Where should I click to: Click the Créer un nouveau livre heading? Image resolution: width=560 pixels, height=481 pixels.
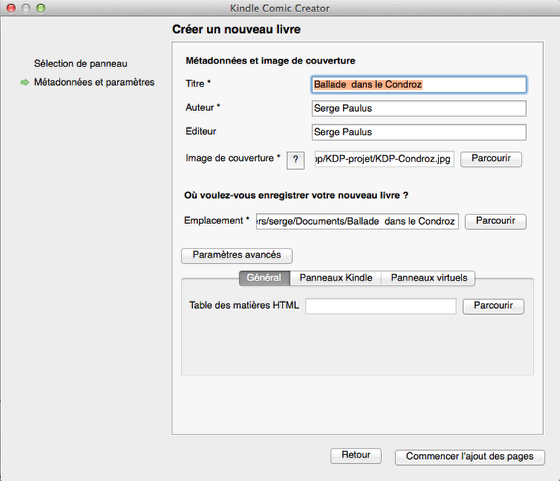click(x=236, y=29)
